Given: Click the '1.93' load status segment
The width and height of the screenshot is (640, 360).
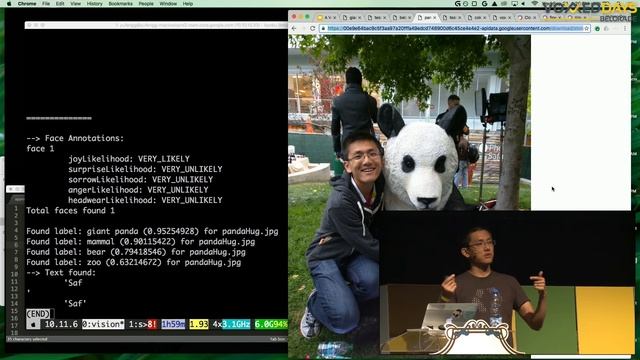Looking at the screenshot, I should tap(199, 324).
